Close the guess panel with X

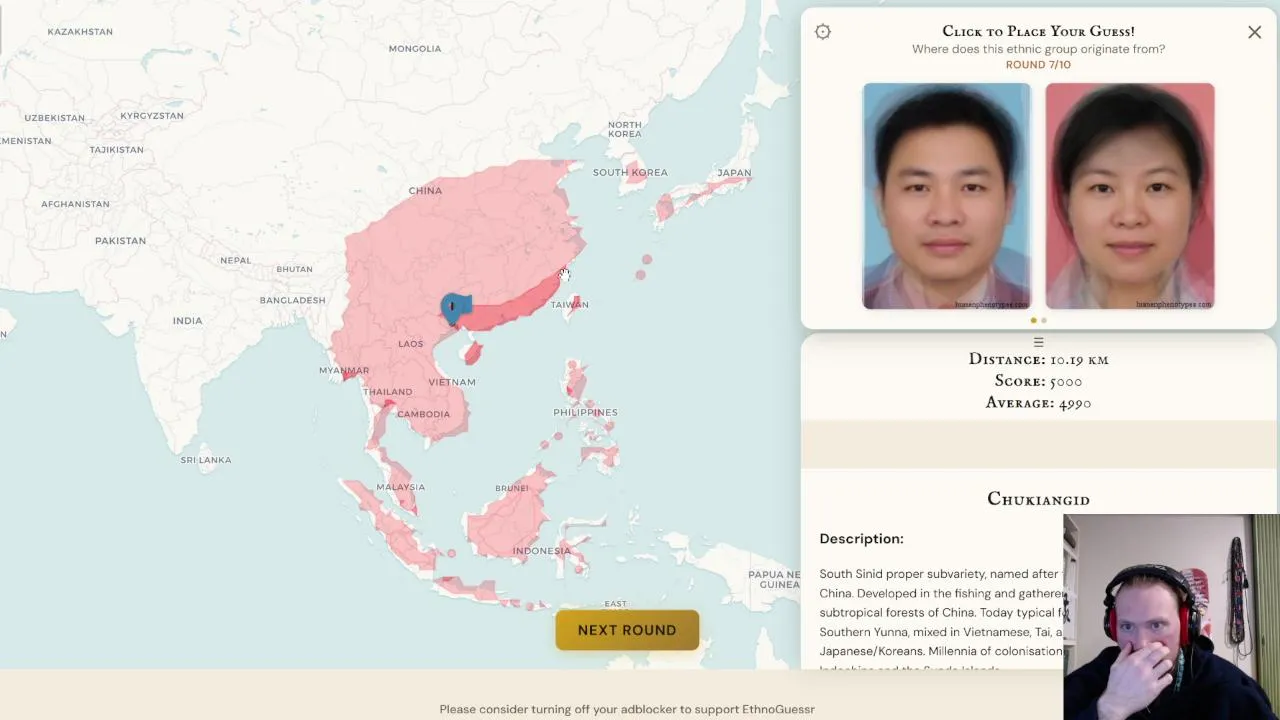pos(1254,32)
